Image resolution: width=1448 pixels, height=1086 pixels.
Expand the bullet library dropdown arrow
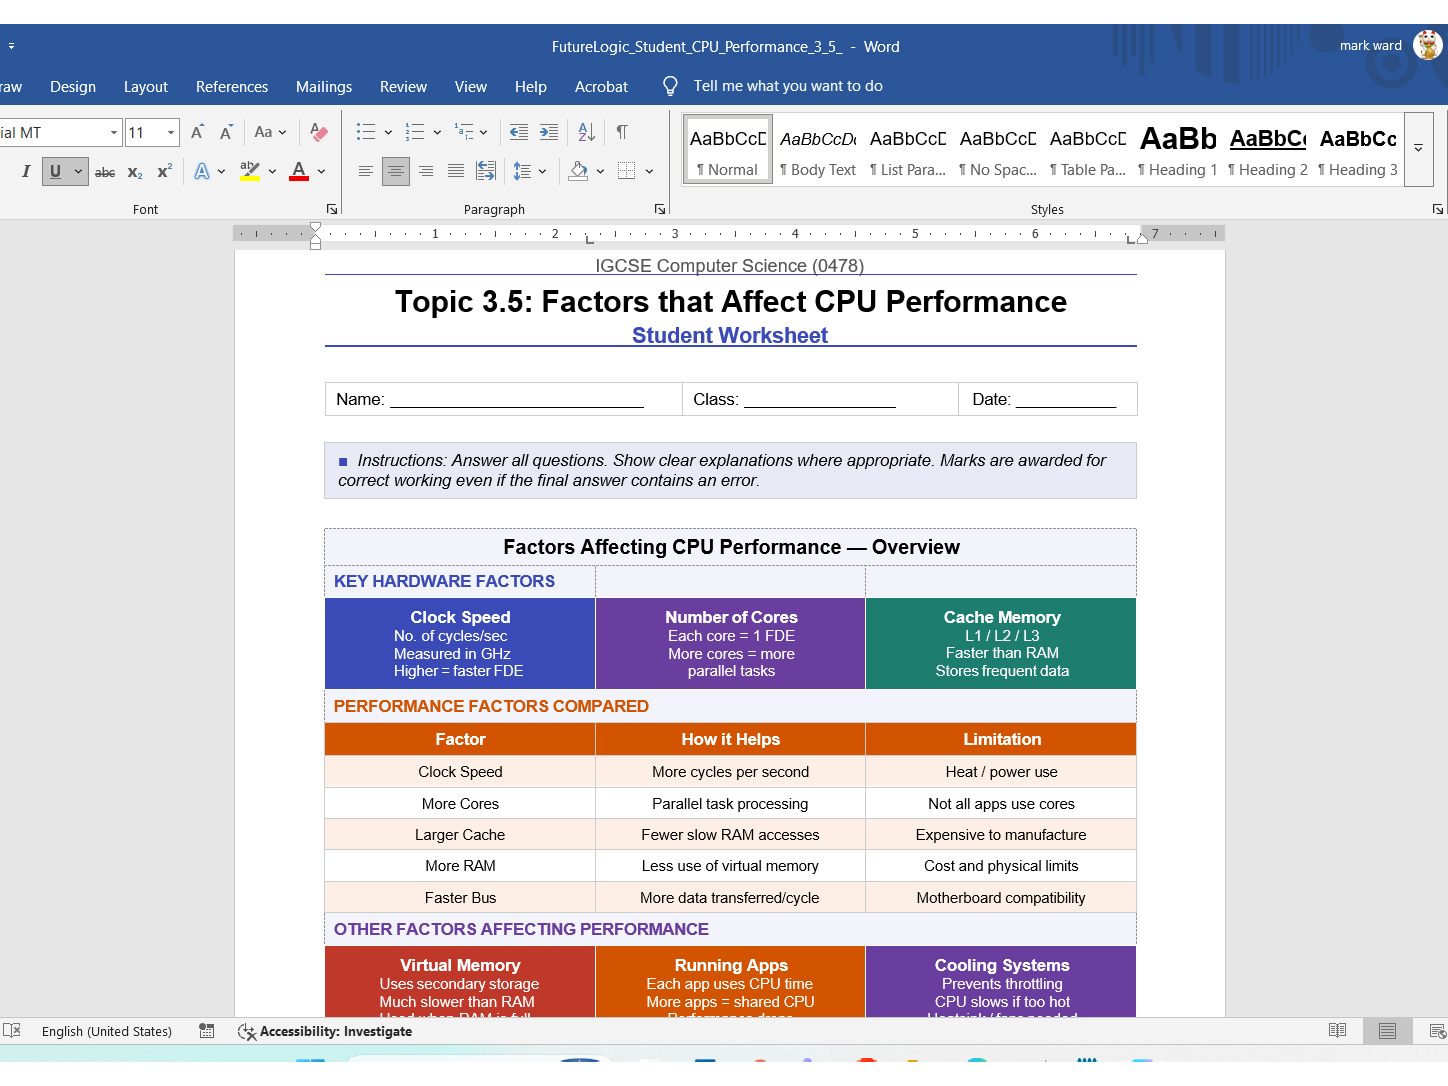tap(388, 132)
